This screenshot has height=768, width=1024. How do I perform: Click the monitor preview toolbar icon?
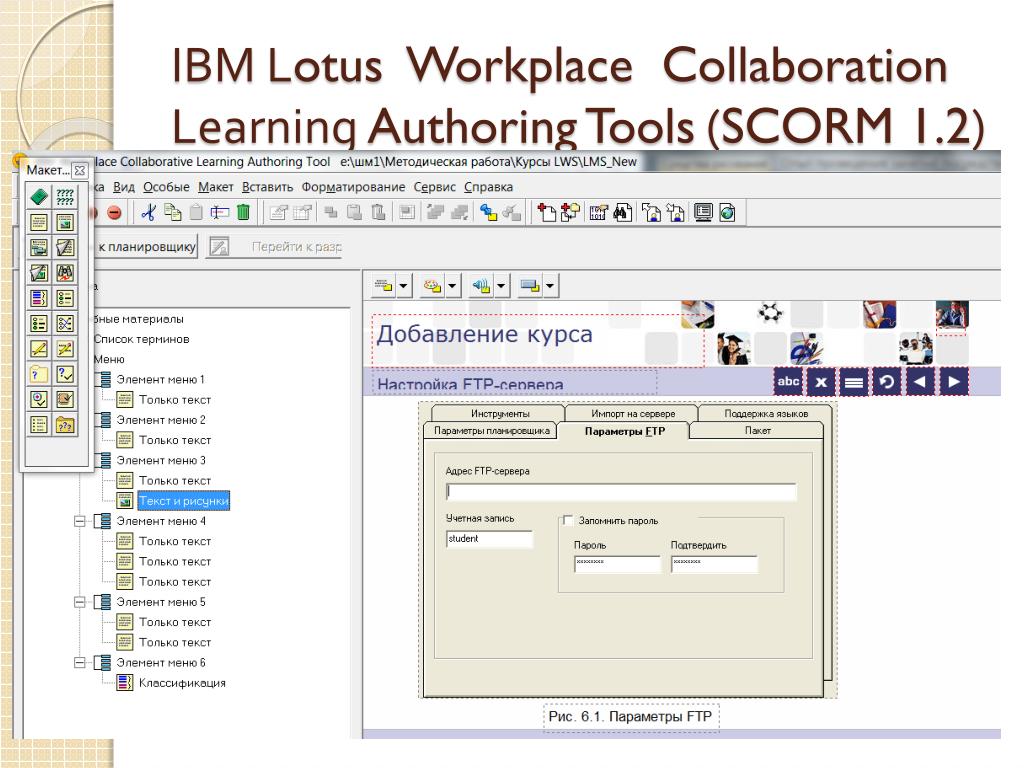click(x=703, y=212)
